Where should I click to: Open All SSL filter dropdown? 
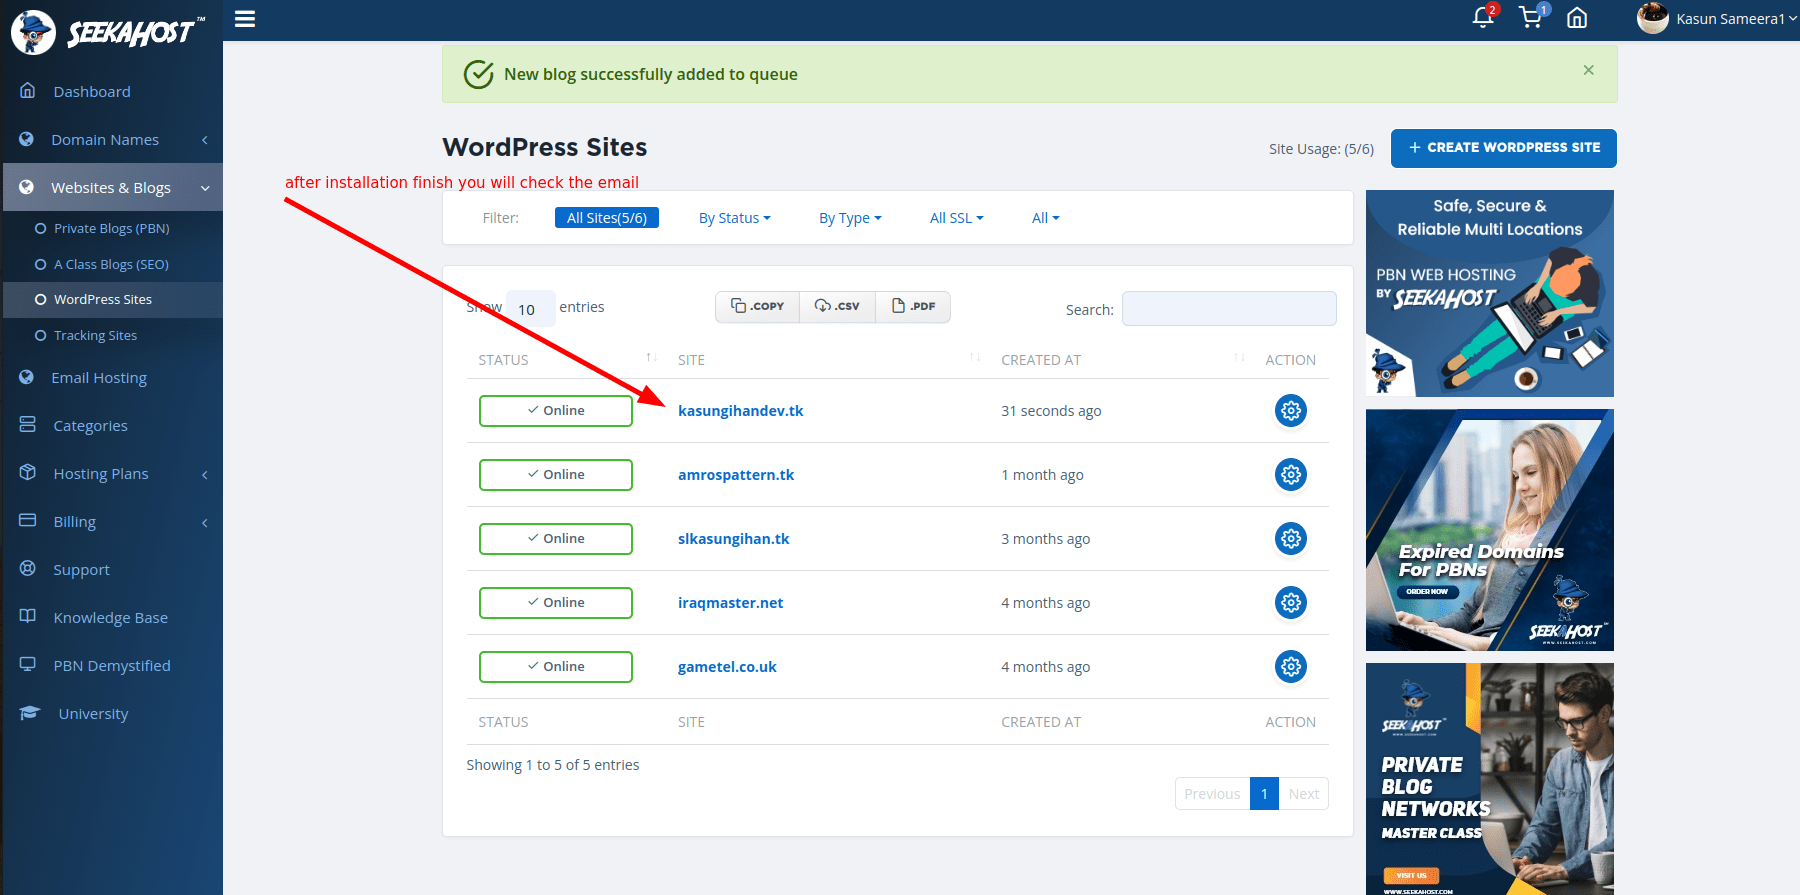pos(956,218)
